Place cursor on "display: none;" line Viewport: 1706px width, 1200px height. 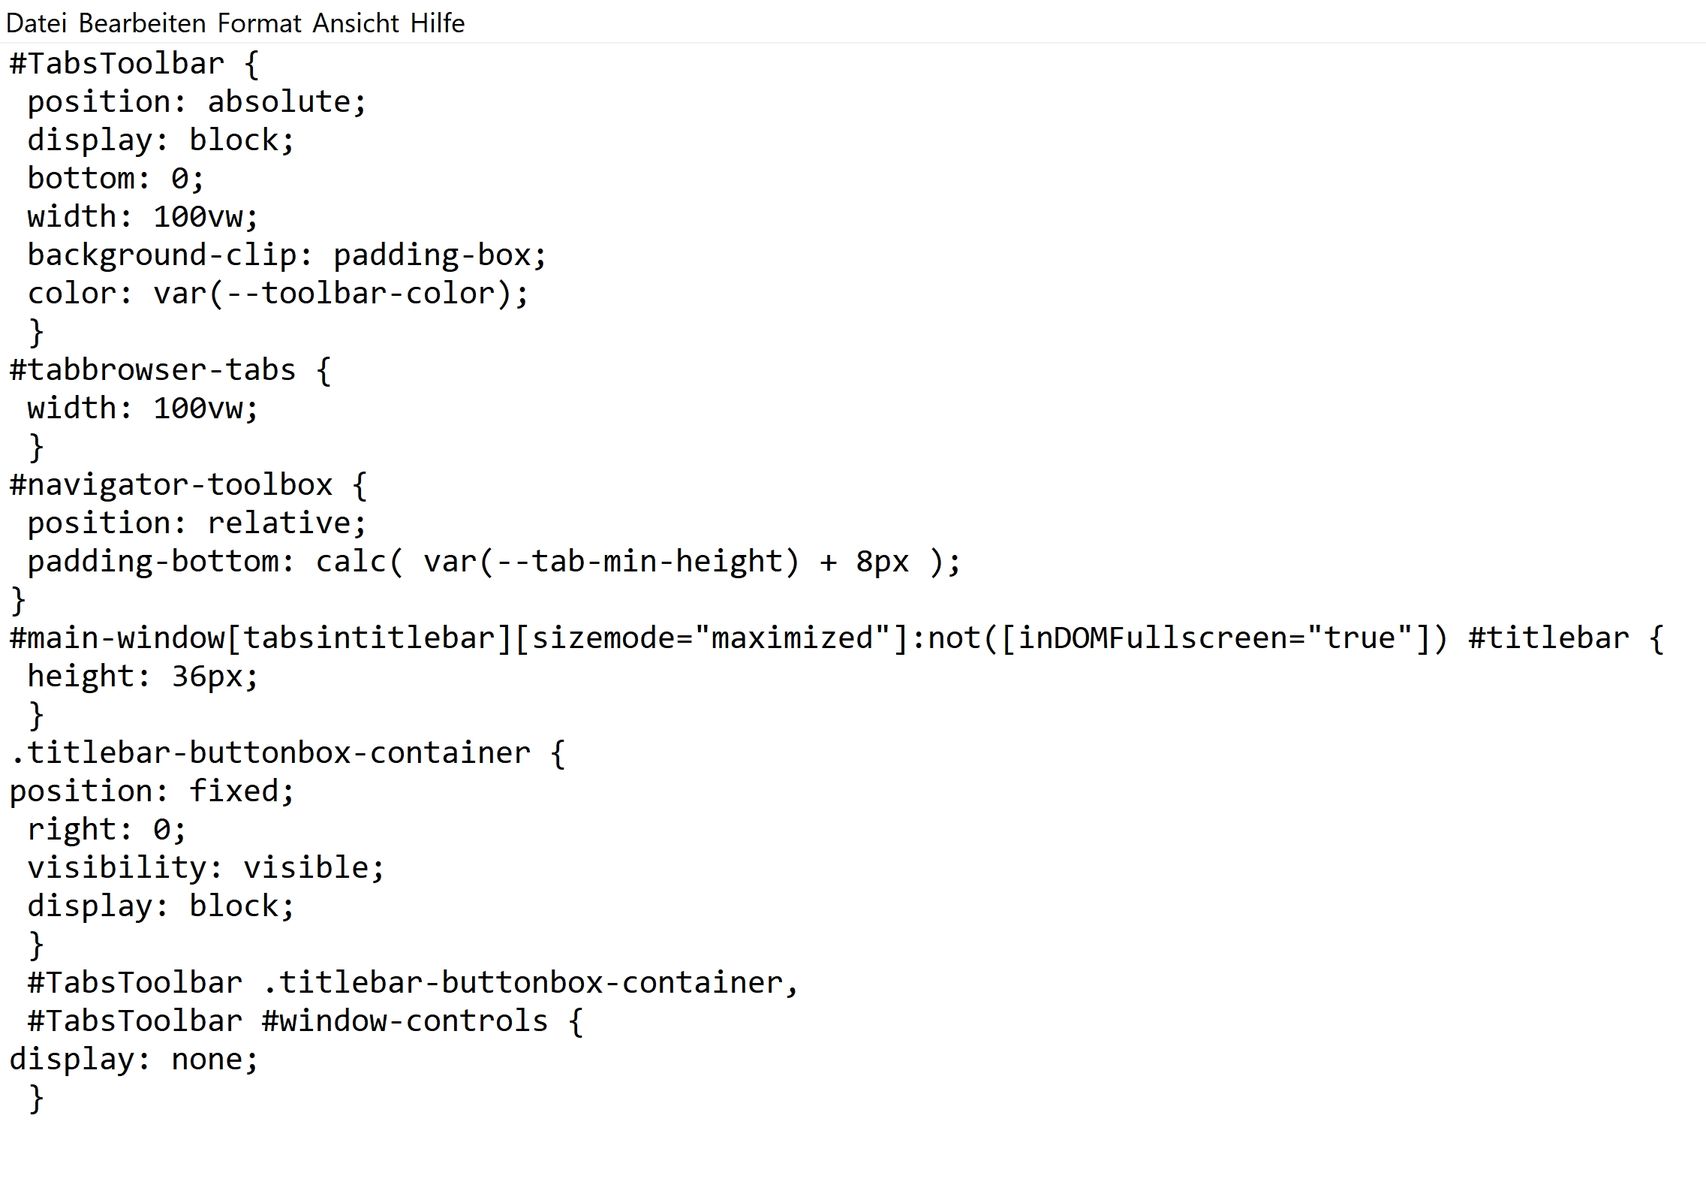pos(134,1059)
